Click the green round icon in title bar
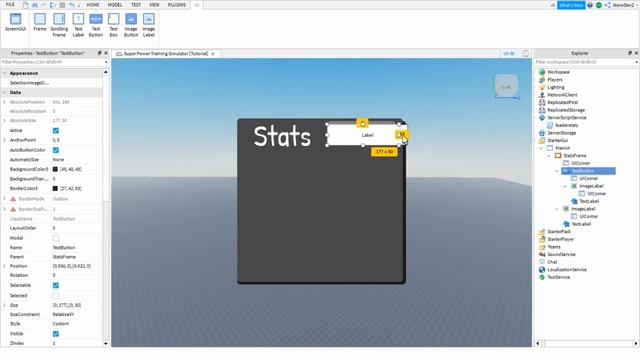 tap(599, 5)
